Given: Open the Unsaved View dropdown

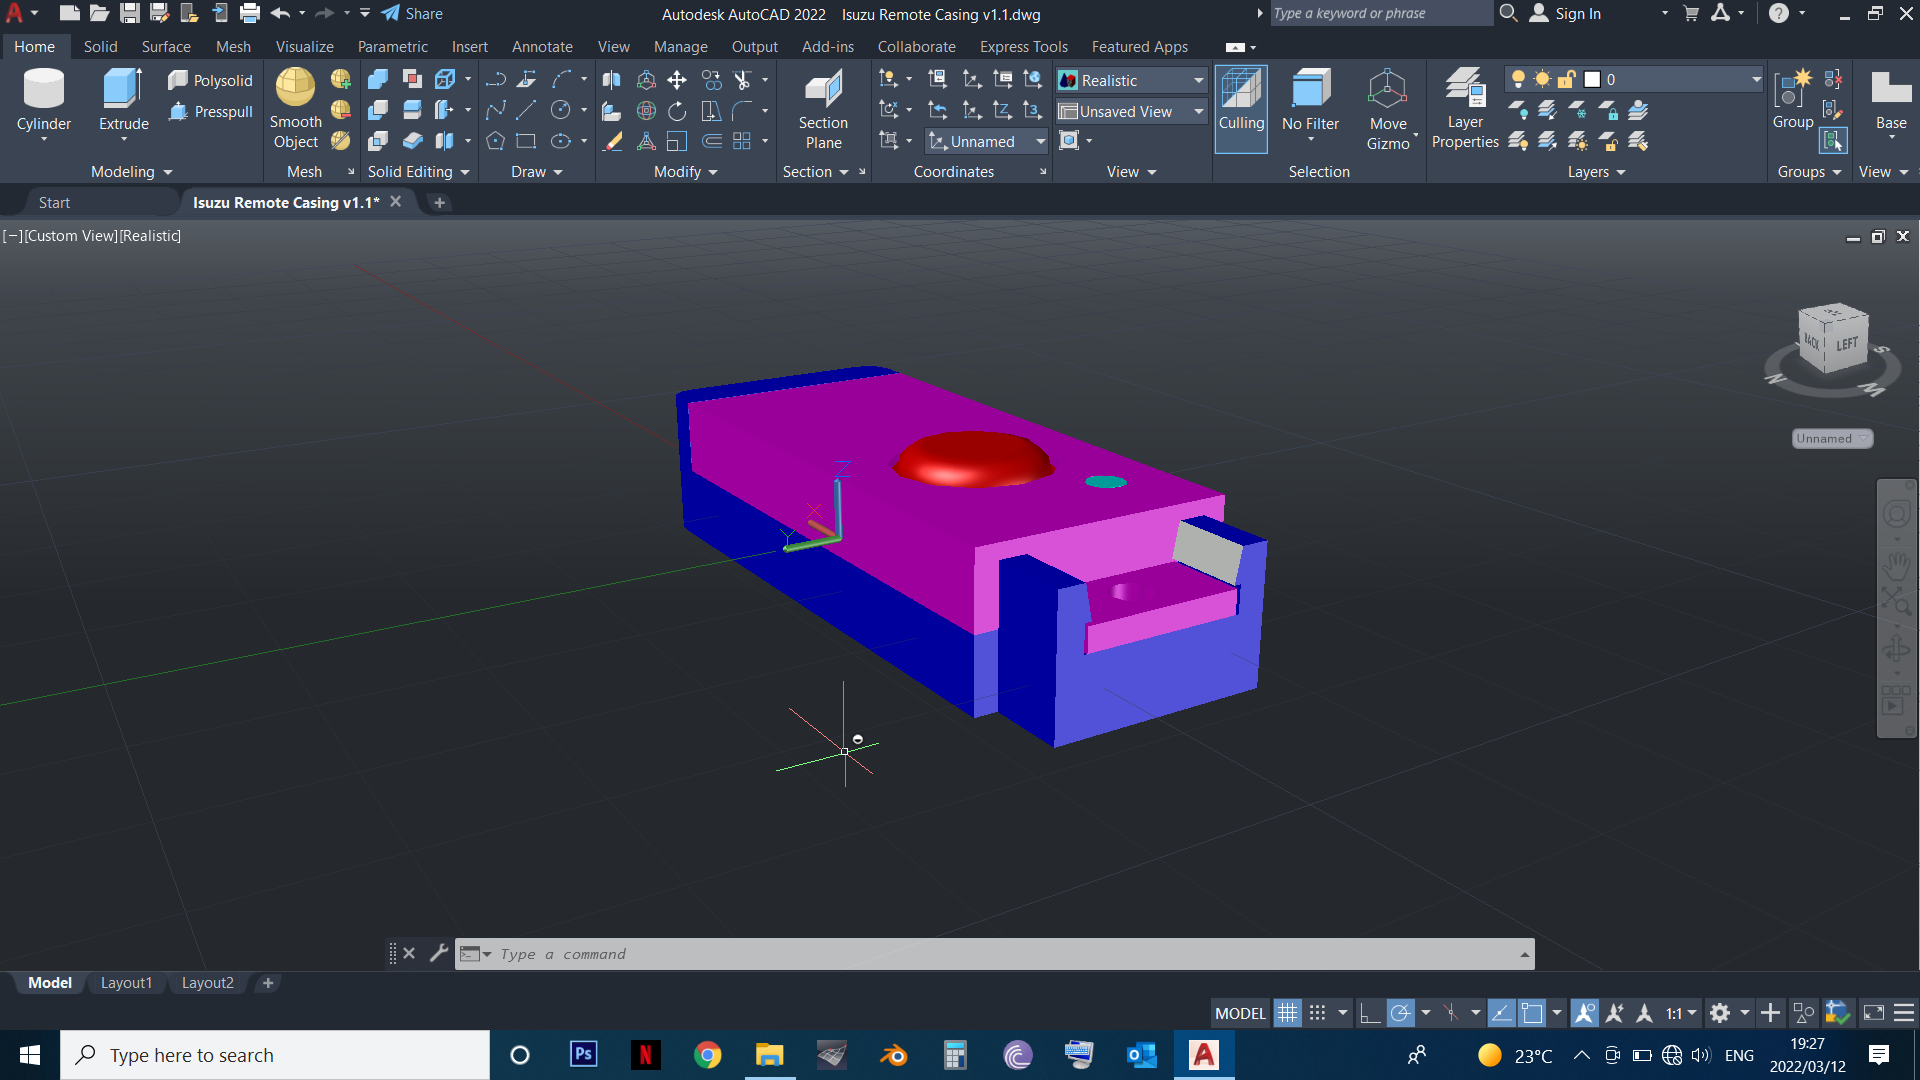Looking at the screenshot, I should point(1132,111).
